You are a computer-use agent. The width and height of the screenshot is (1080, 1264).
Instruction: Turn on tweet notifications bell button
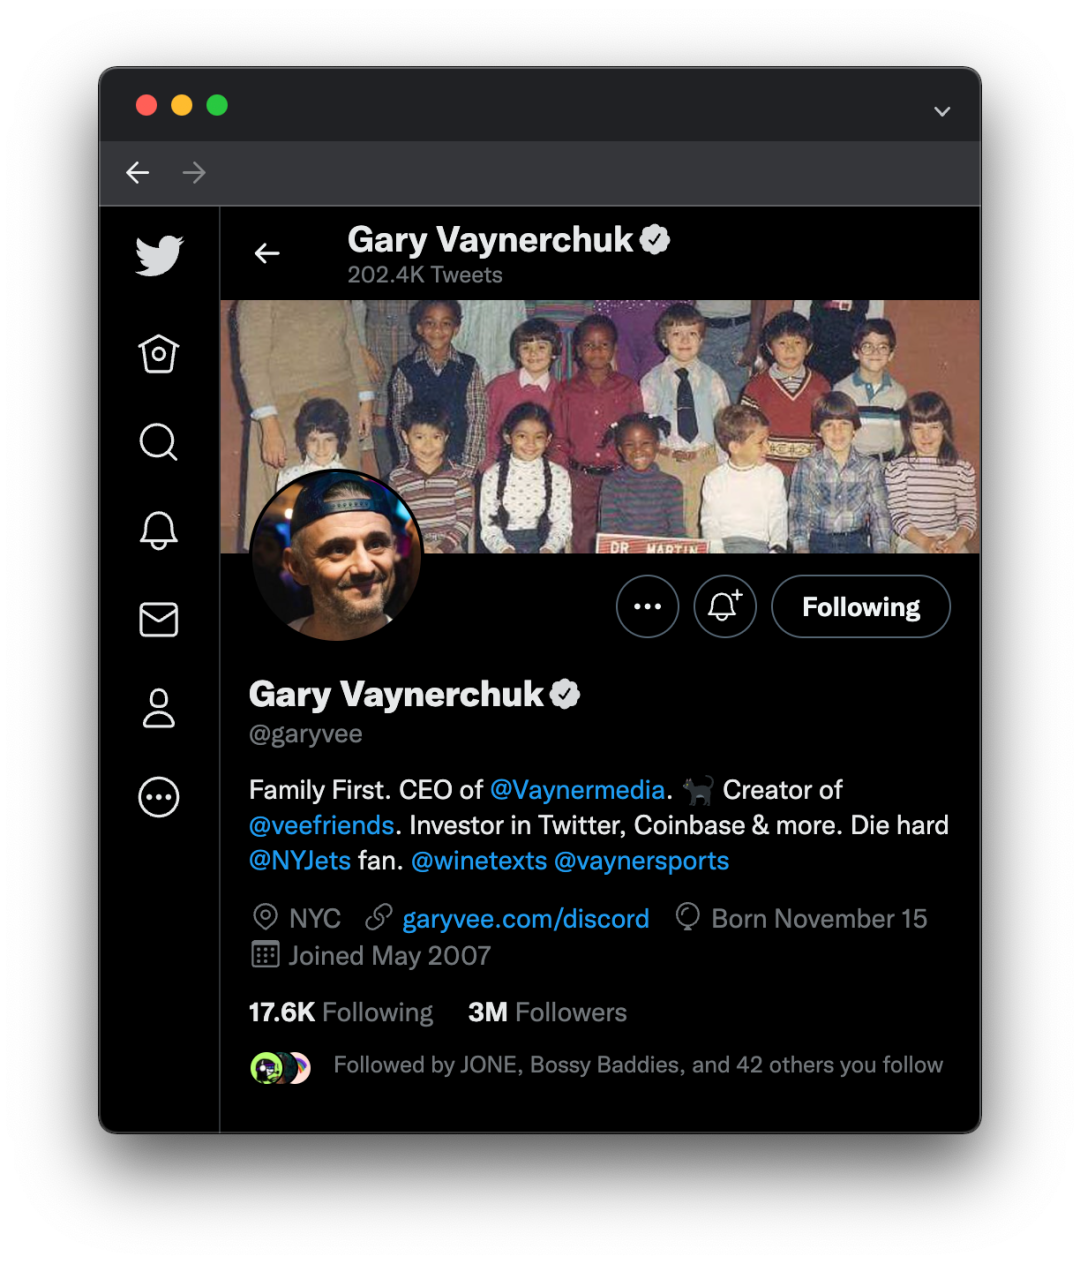725,606
